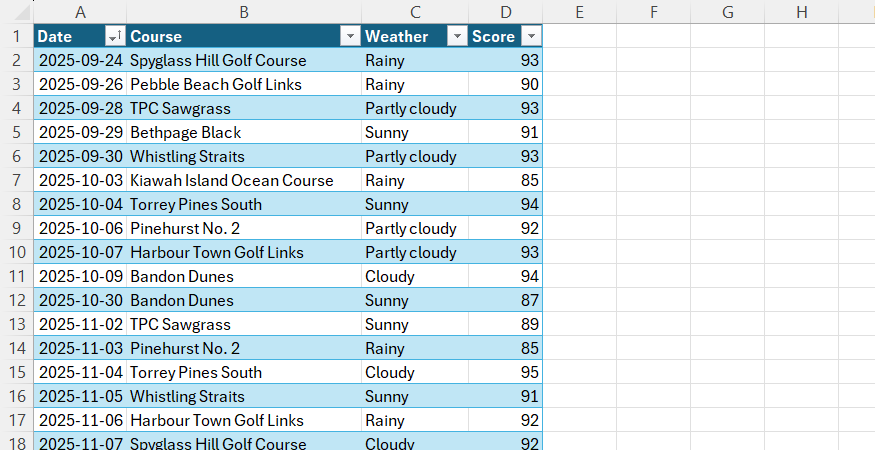Image resolution: width=875 pixels, height=450 pixels.
Task: Select cell with date 2025-09-29
Action: 80,132
